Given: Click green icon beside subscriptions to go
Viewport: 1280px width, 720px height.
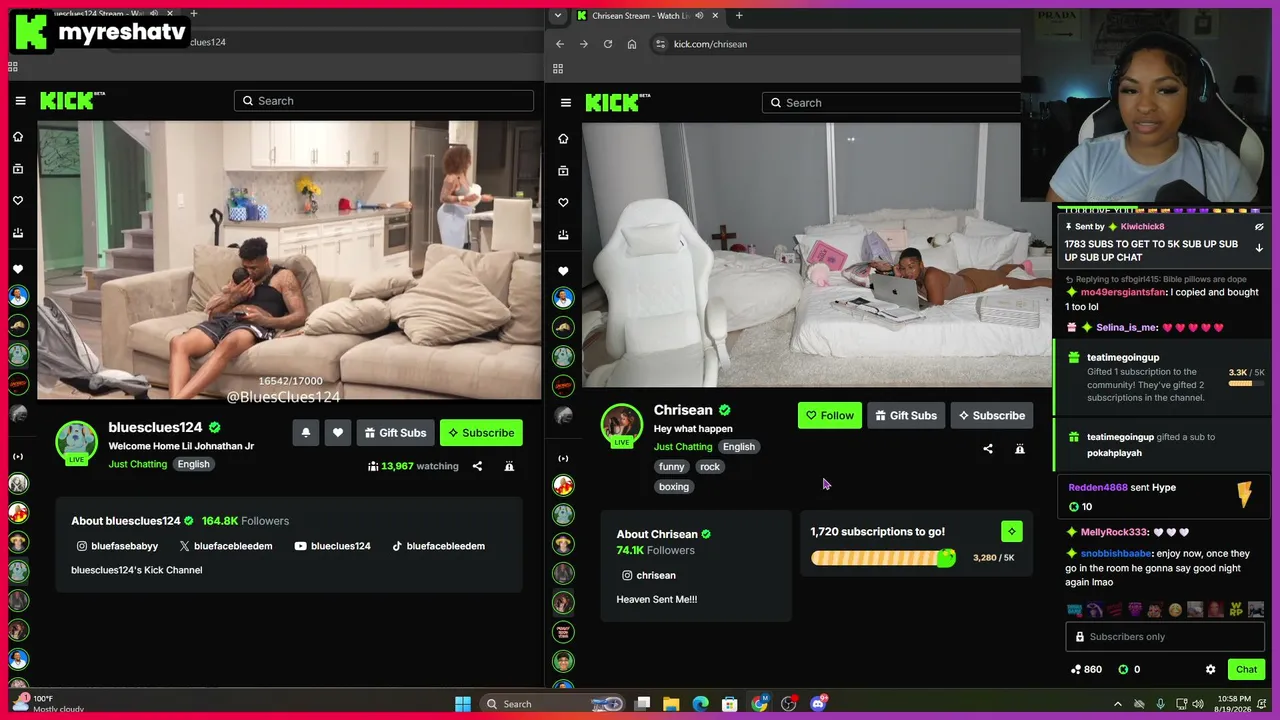Looking at the screenshot, I should point(1011,531).
